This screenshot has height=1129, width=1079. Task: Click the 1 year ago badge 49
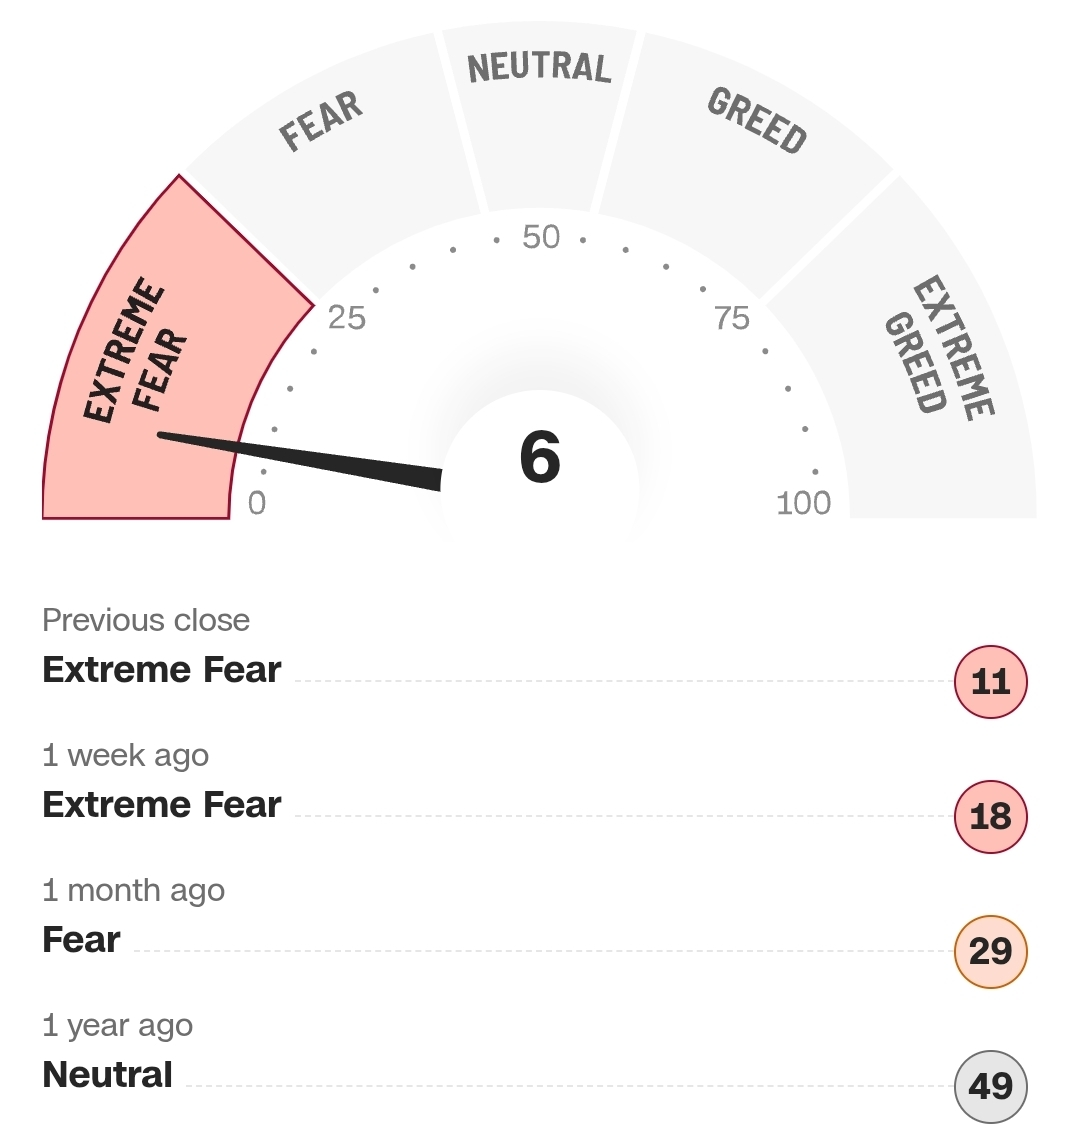(991, 1086)
